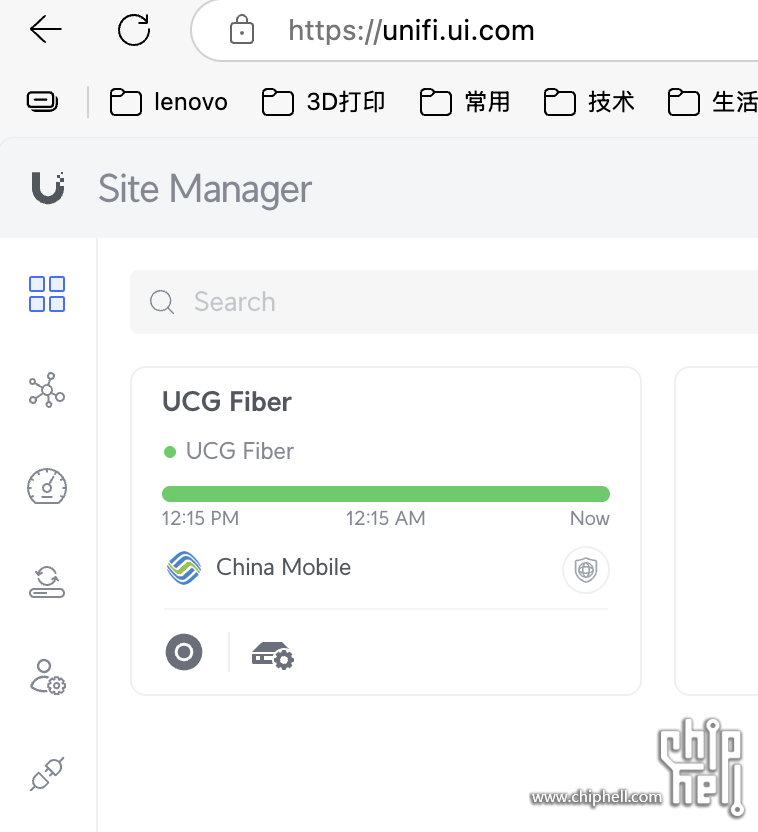758x832 pixels.
Task: Open the Network application circle icon
Action: 184,652
